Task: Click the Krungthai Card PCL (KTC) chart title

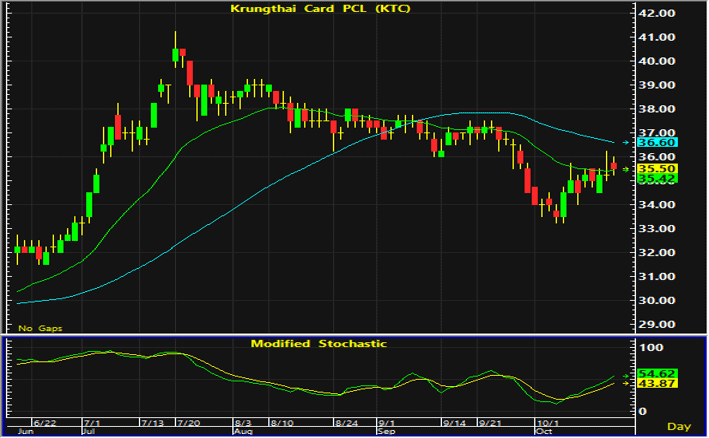Action: click(320, 9)
